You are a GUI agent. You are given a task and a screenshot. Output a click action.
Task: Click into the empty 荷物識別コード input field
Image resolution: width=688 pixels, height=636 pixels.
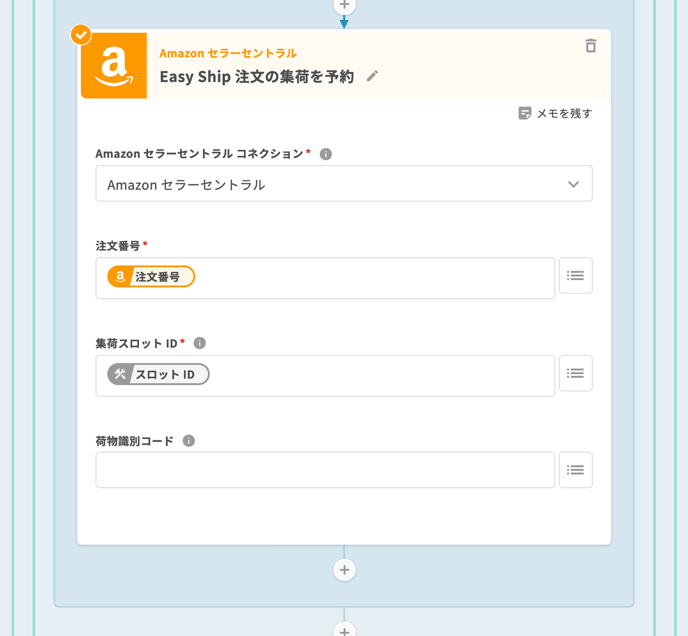[x=325, y=470]
